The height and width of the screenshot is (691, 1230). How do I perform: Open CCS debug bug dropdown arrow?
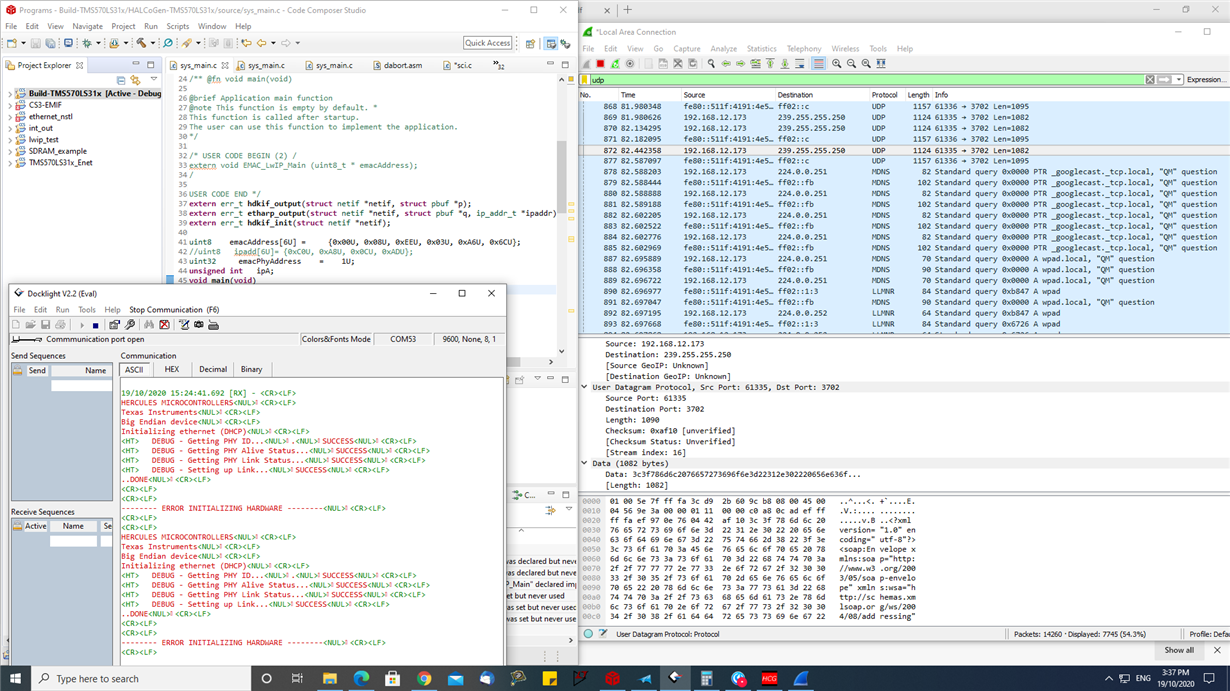[x=98, y=43]
